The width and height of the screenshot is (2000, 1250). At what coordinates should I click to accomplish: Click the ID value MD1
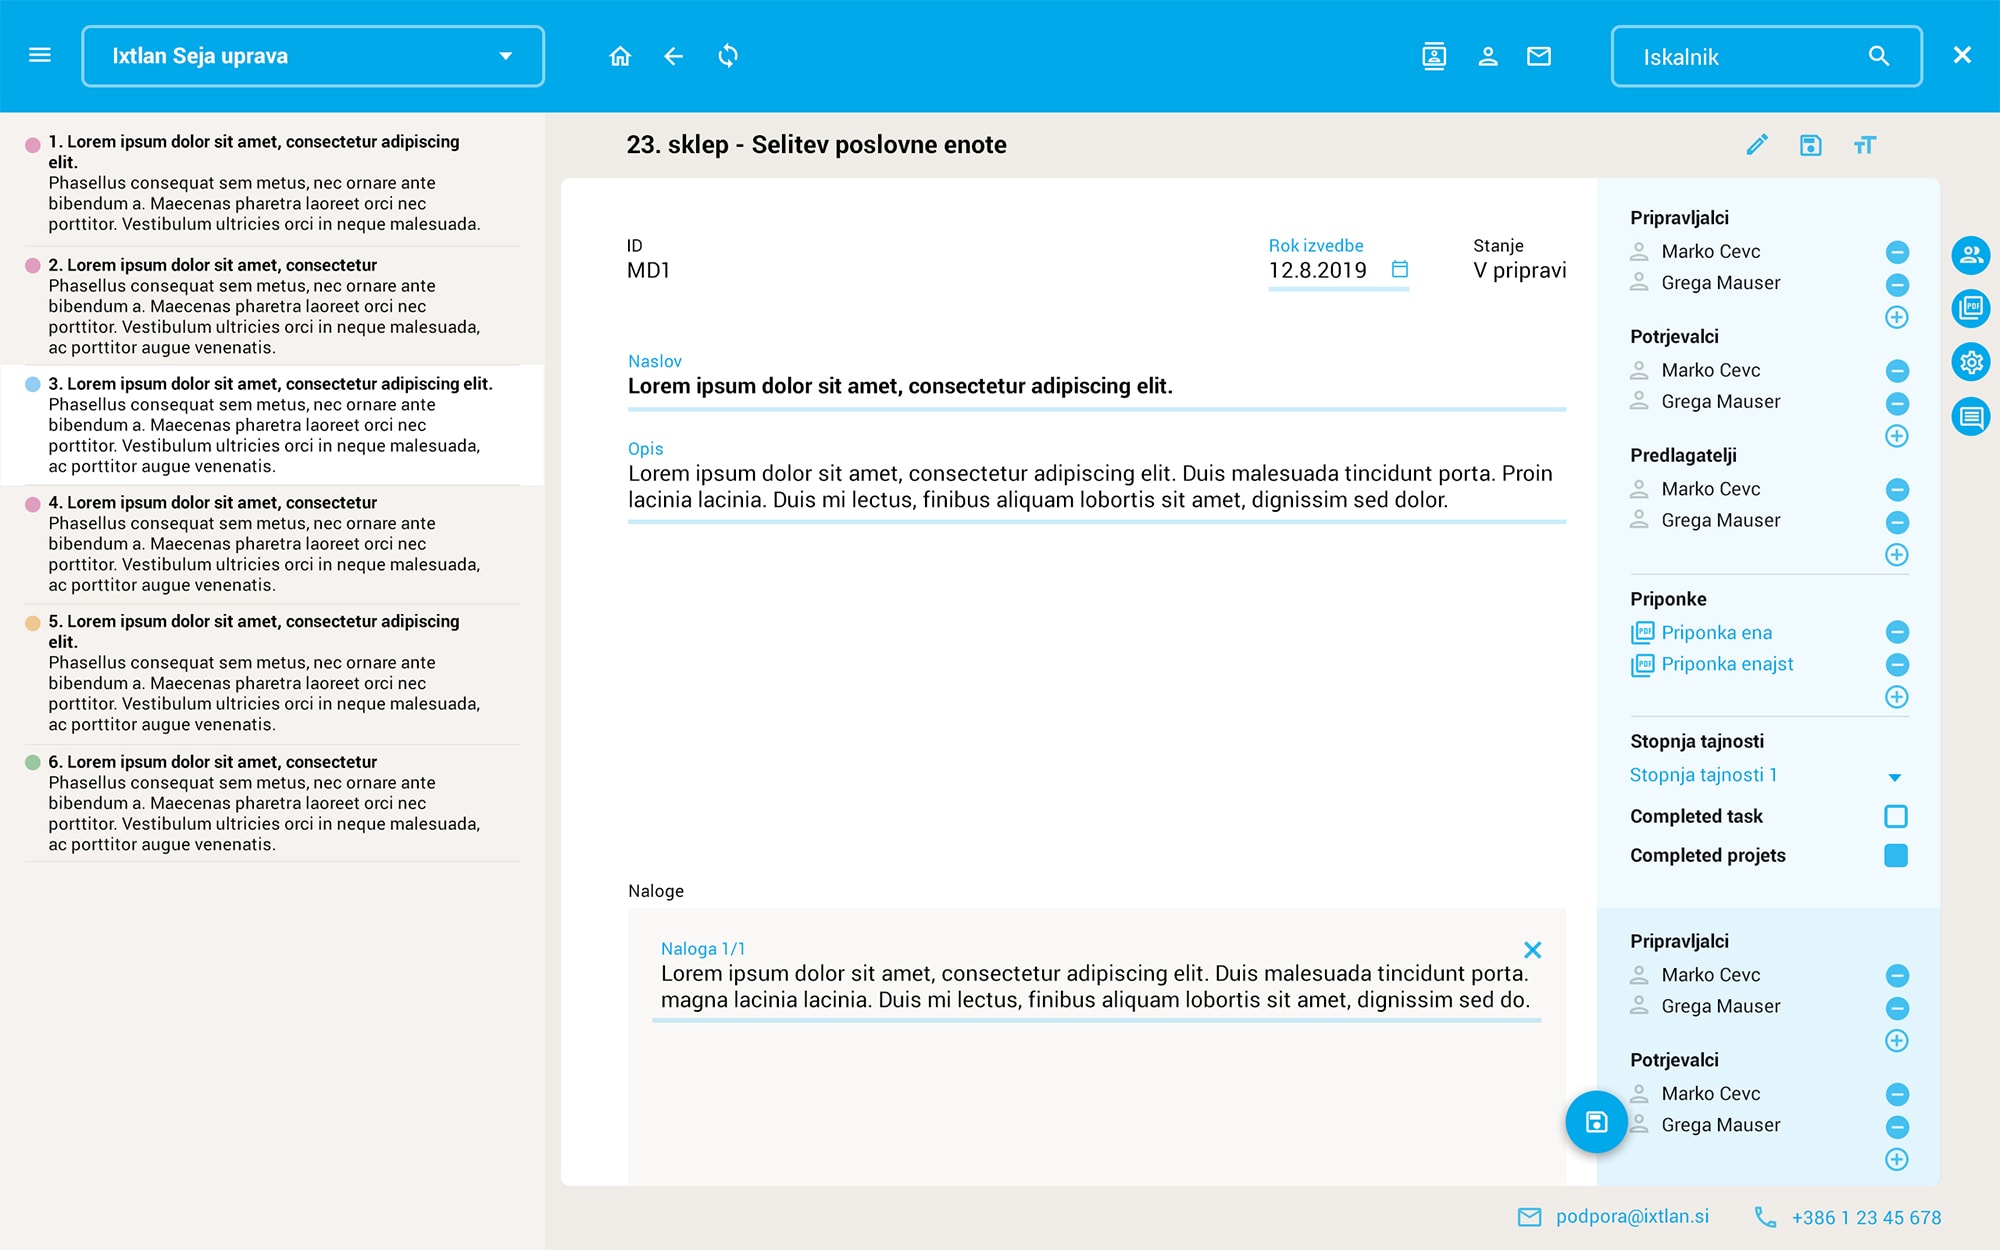coord(648,270)
